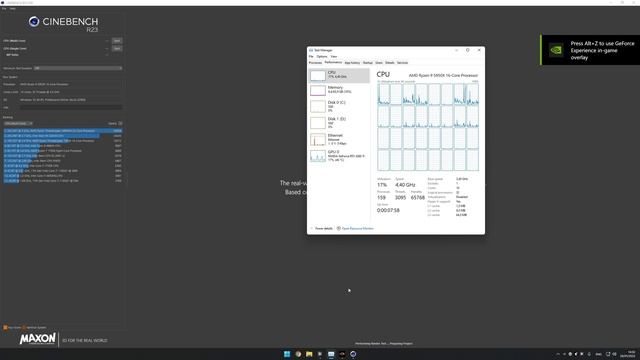Open the volume tray icon
This screenshot has width=640, height=360.
click(x=614, y=354)
